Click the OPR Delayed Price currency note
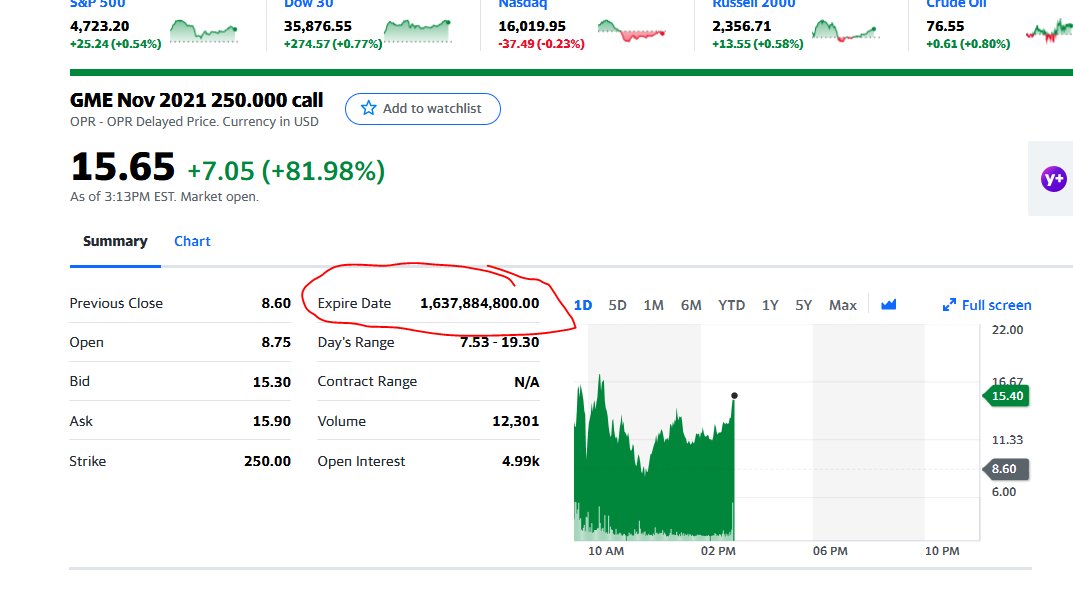This screenshot has width=1073, height=592. [194, 122]
